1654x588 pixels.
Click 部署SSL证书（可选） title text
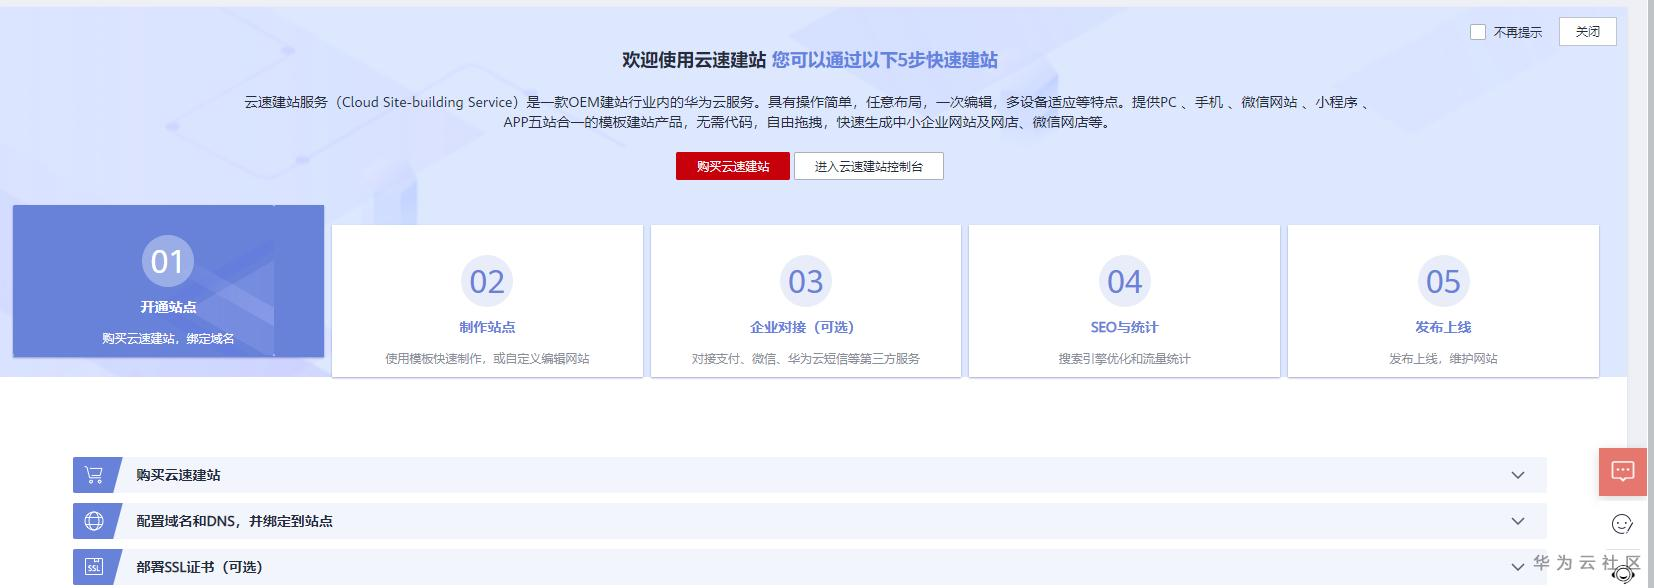pyautogui.click(x=199, y=567)
